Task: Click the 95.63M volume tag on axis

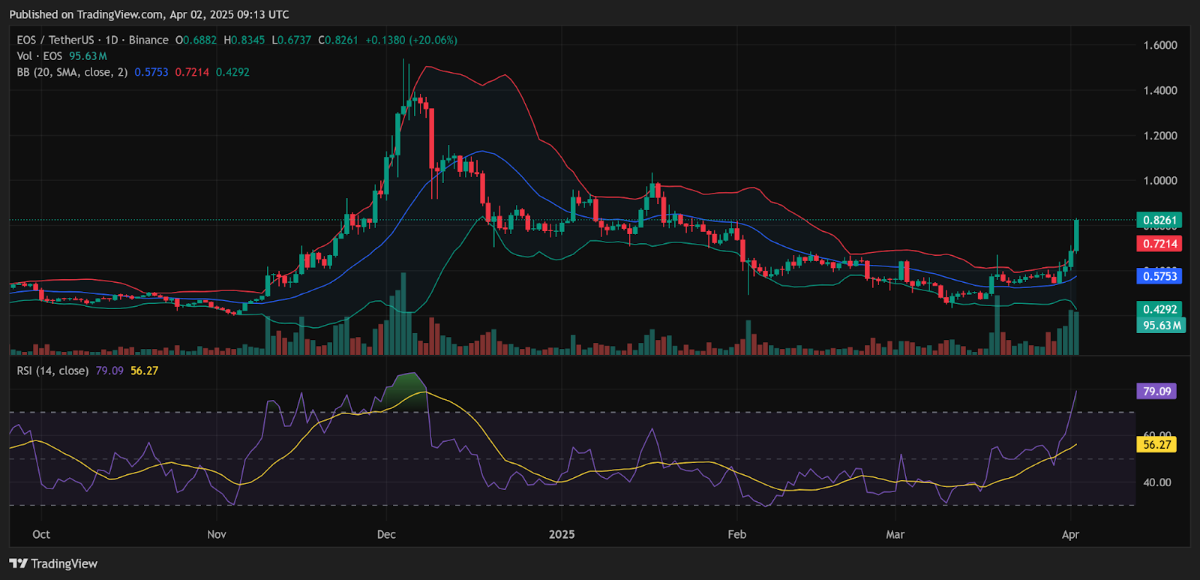Action: 1162,325
